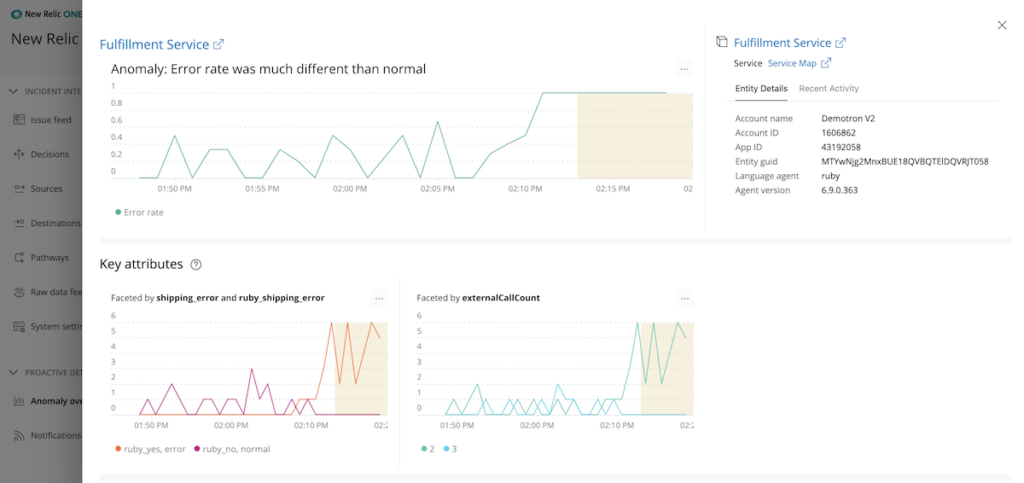Click the Decisions sidebar icon
The height and width of the screenshot is (483, 1024).
pyautogui.click(x=18, y=155)
